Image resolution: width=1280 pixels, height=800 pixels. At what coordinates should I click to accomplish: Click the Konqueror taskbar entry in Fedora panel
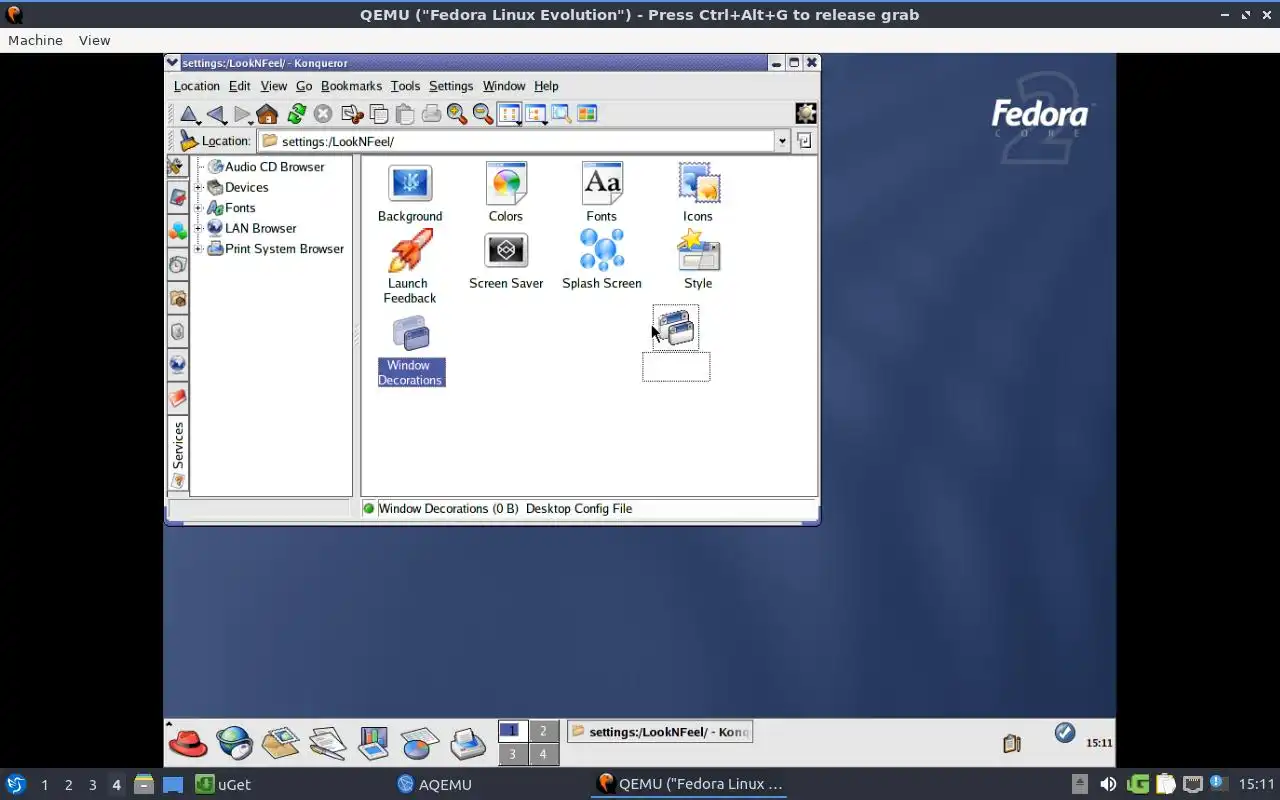coord(660,732)
